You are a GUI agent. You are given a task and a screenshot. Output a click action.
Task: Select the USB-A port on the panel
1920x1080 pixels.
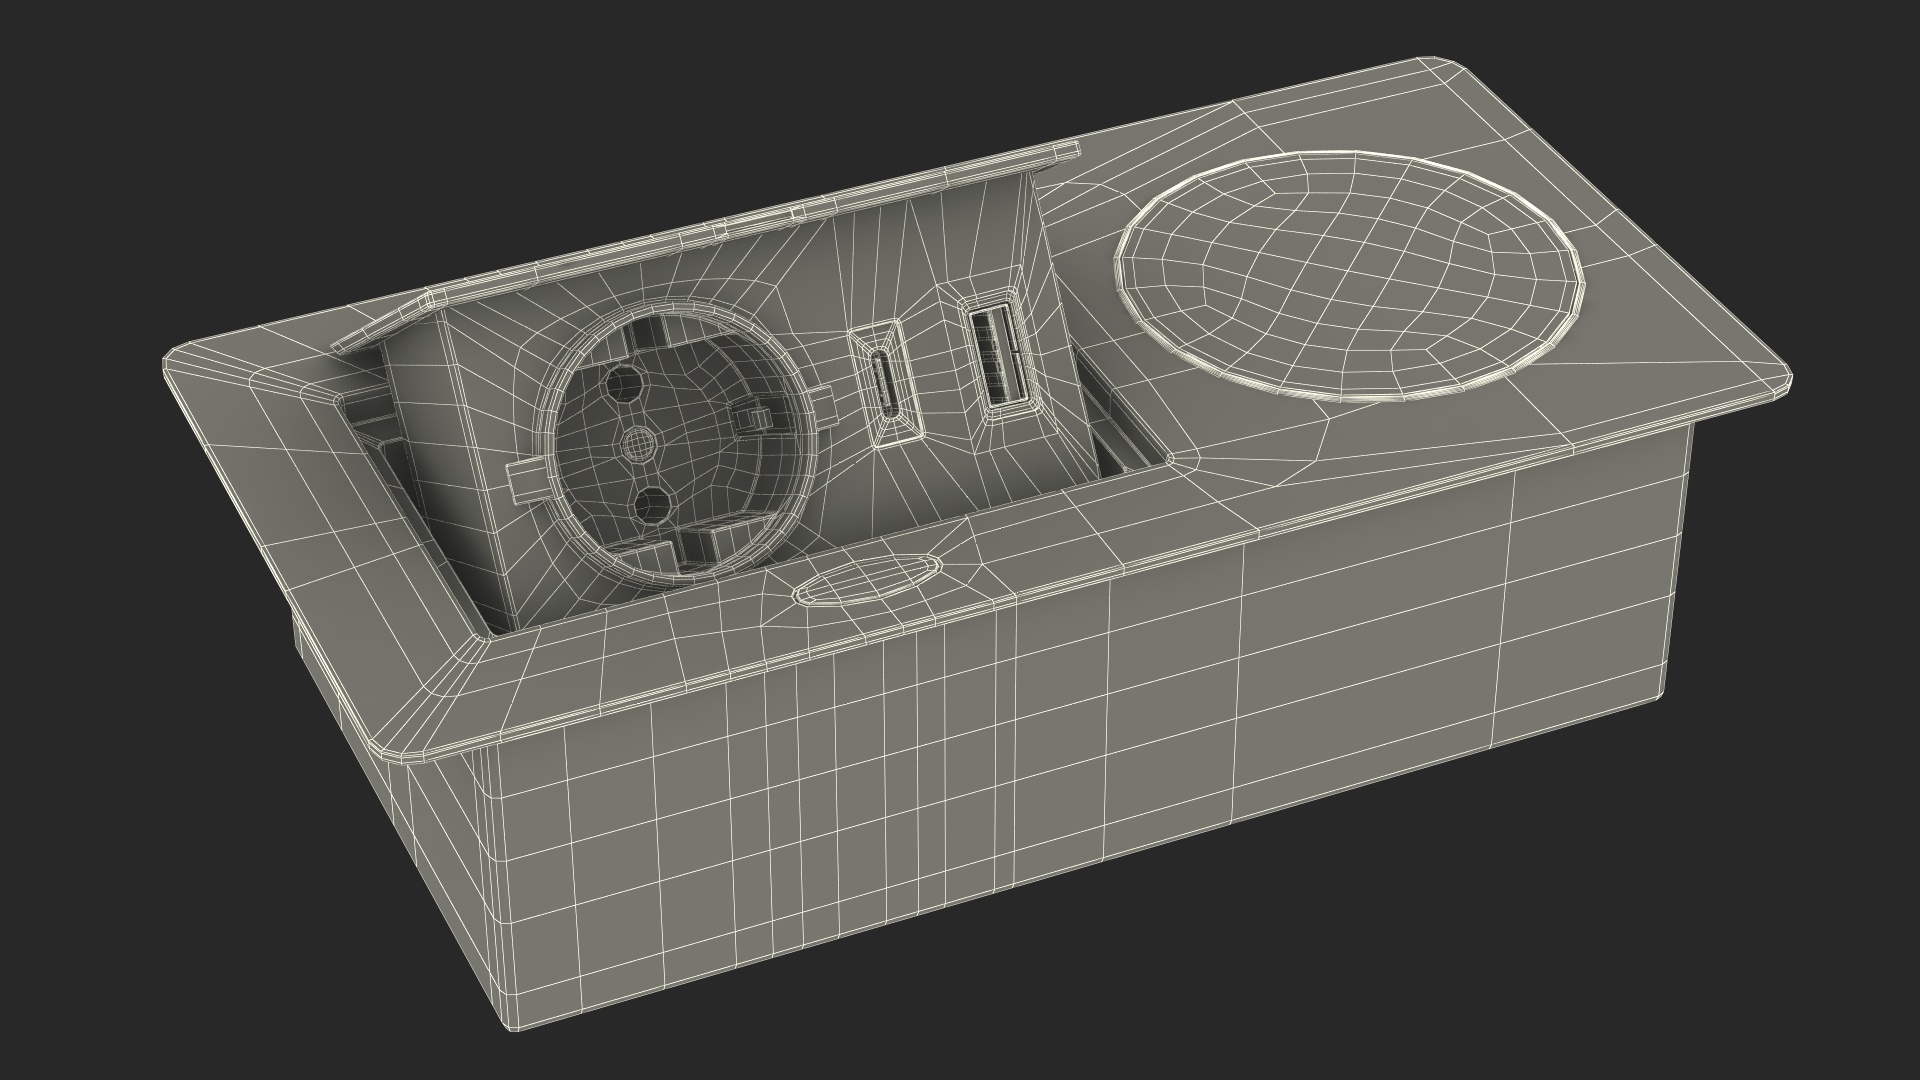997,355
